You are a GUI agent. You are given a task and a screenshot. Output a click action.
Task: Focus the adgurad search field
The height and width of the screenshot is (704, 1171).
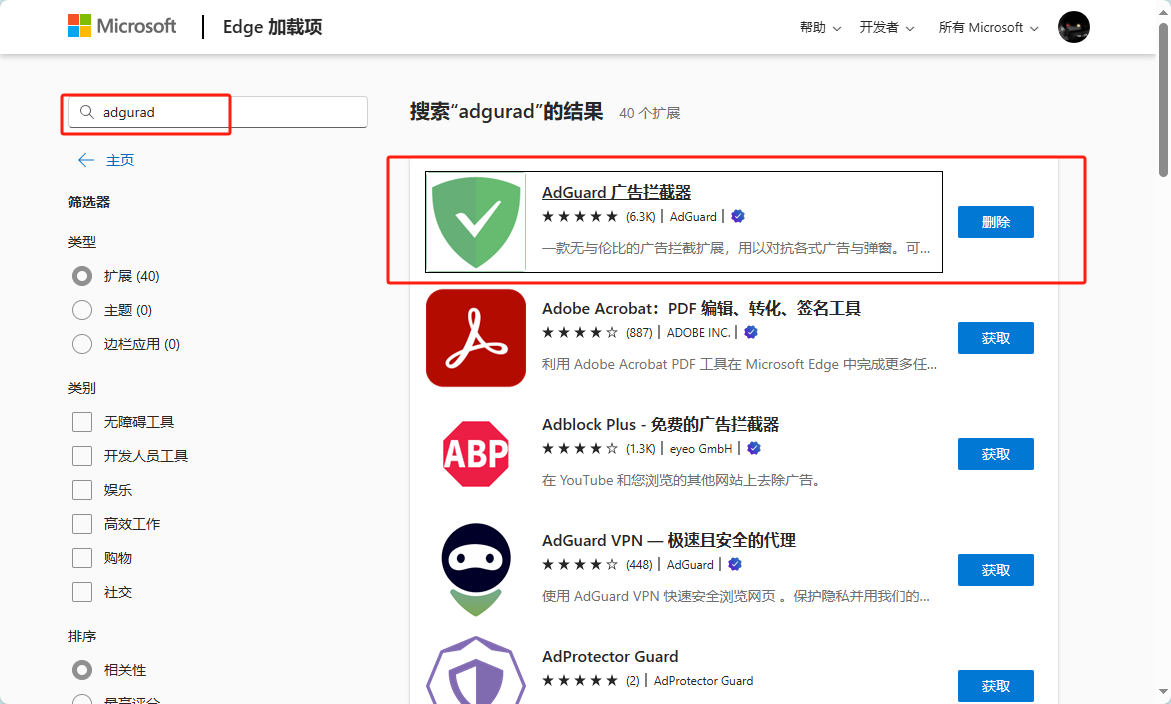tap(217, 112)
